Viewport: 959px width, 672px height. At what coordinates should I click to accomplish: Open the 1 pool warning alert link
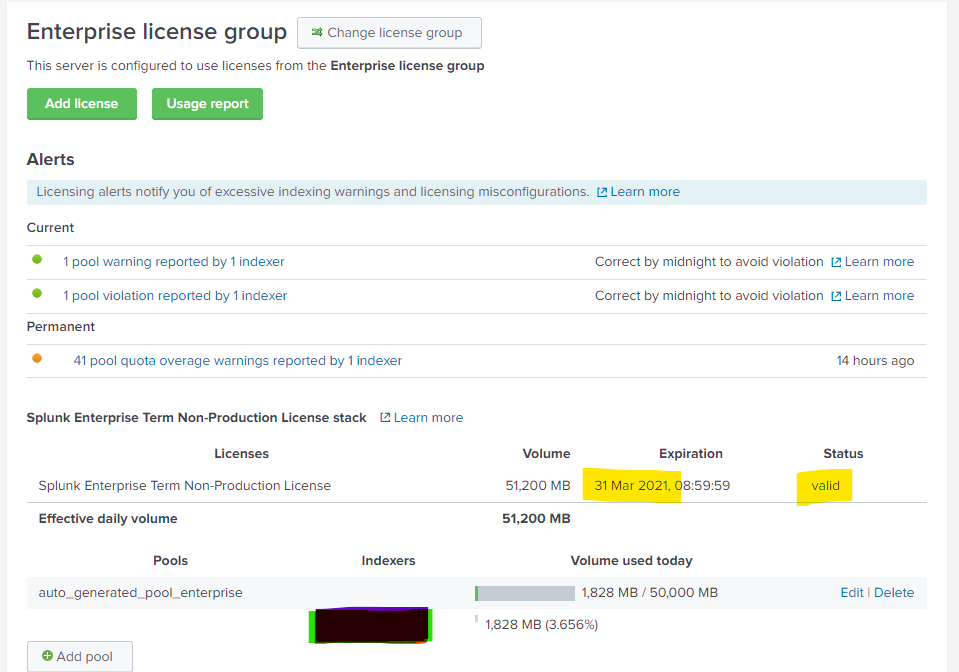[x=174, y=262]
